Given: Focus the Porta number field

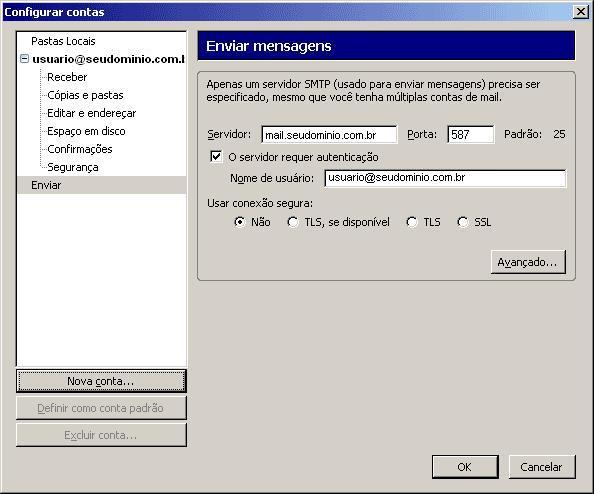Looking at the screenshot, I should coord(471,134).
